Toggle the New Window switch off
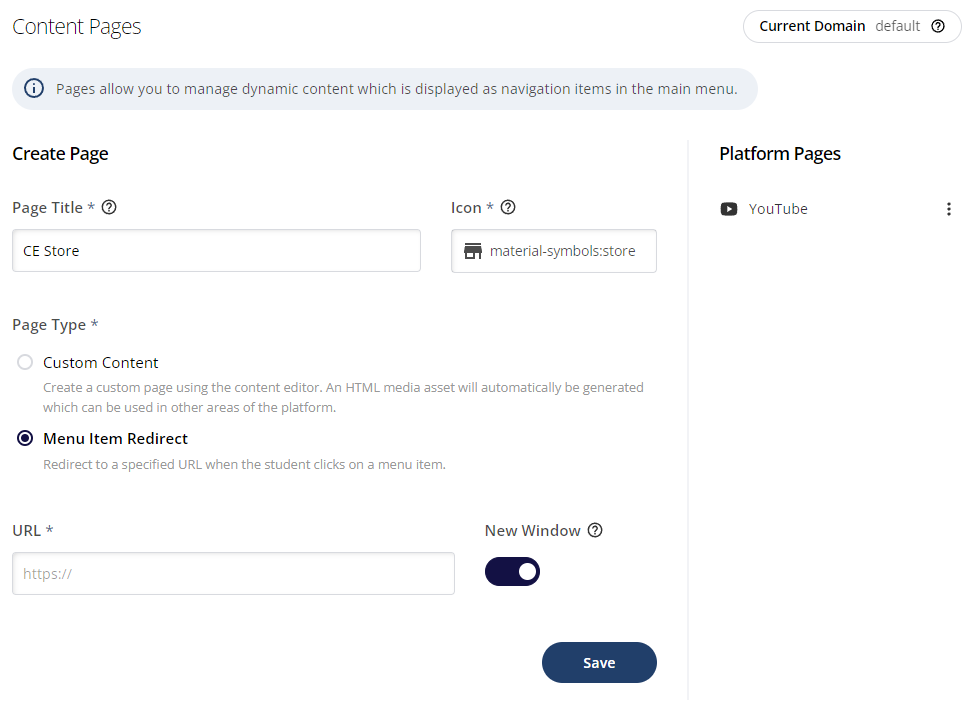 (512, 571)
